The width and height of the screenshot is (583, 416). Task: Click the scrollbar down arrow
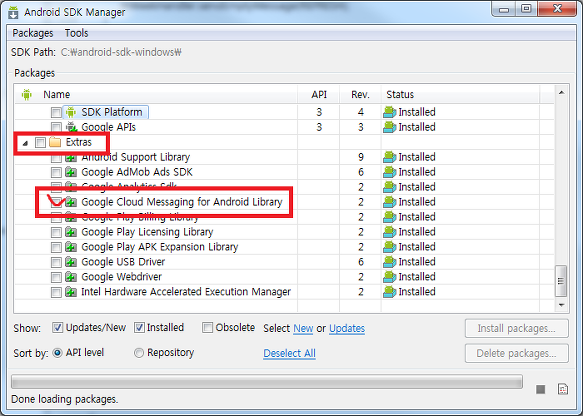[x=561, y=305]
